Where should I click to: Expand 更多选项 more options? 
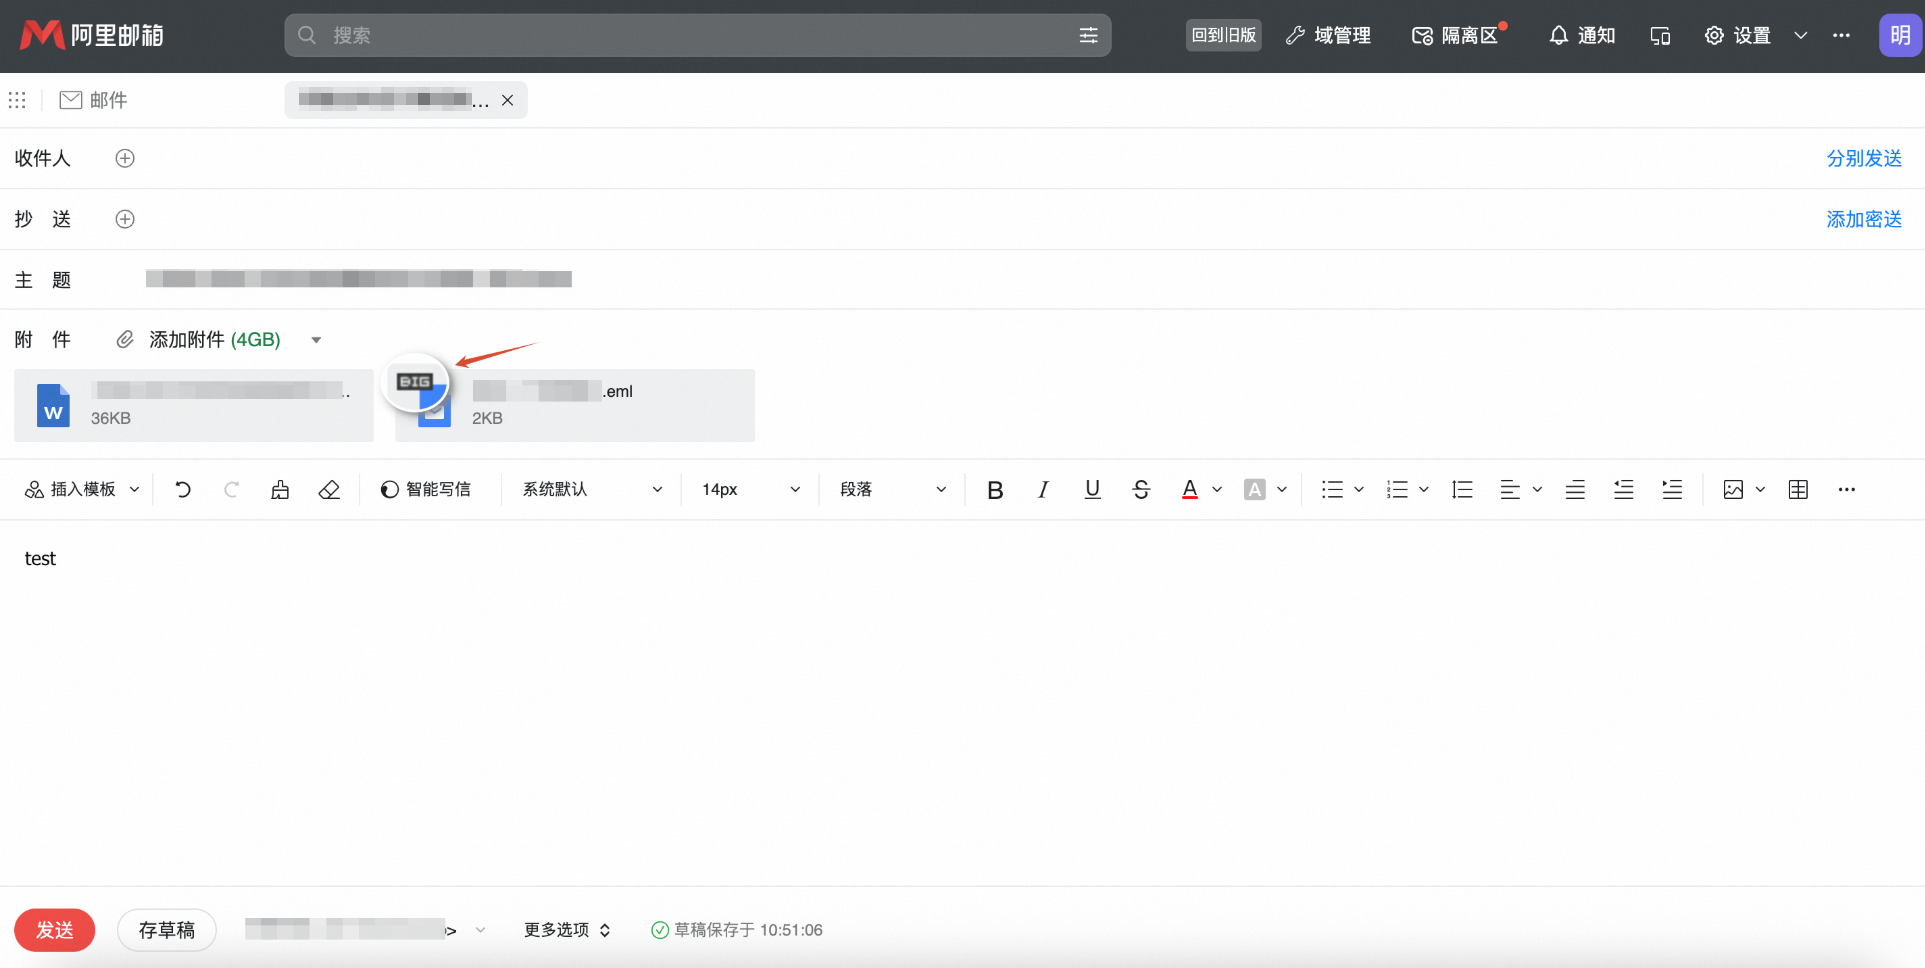click(x=567, y=930)
